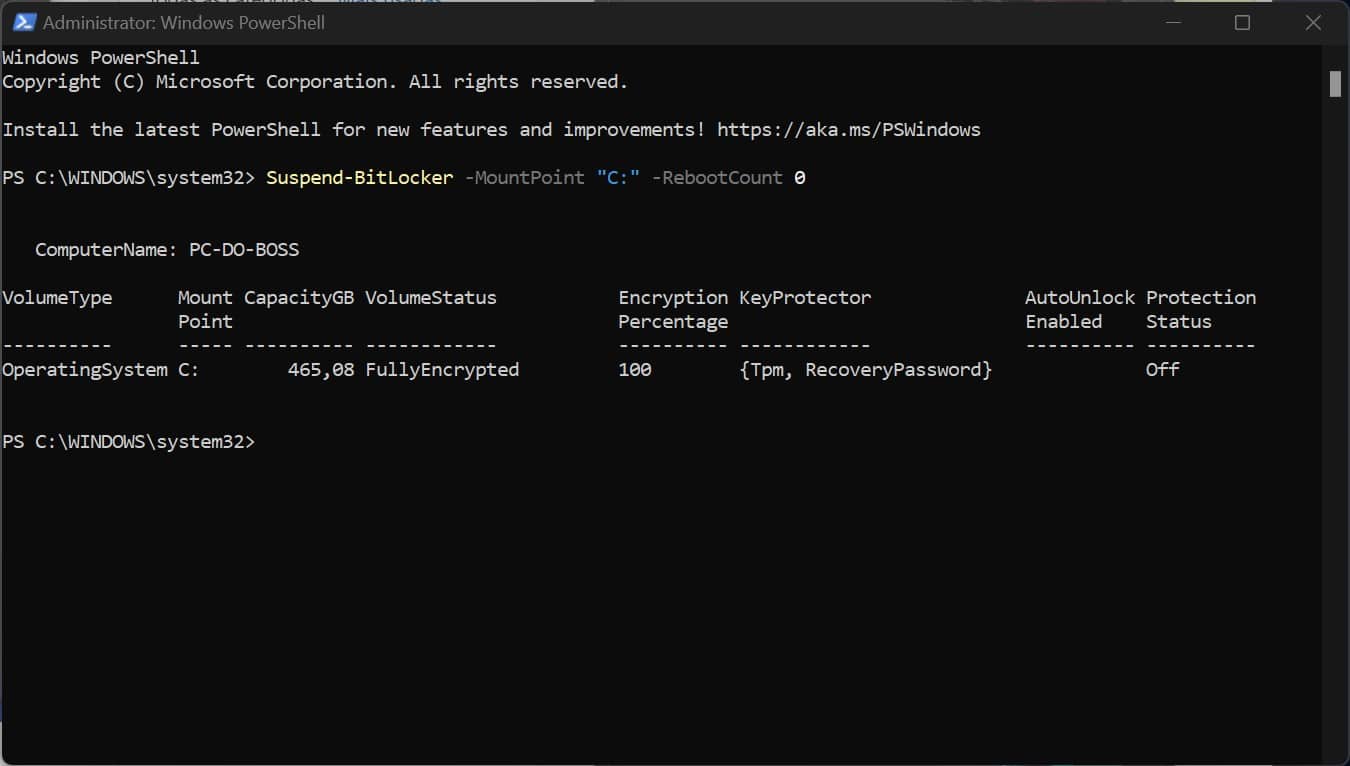
Task: Click the 'Administrator: Windows PowerShell' title text
Action: pyautogui.click(x=184, y=22)
